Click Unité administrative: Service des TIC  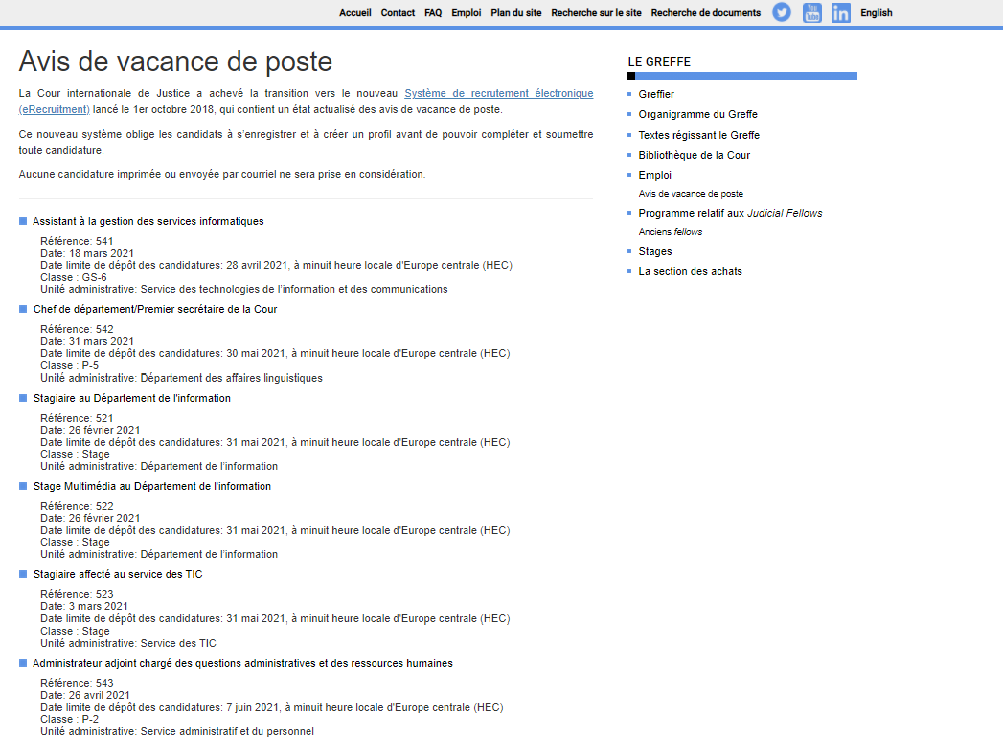pyautogui.click(x=129, y=643)
